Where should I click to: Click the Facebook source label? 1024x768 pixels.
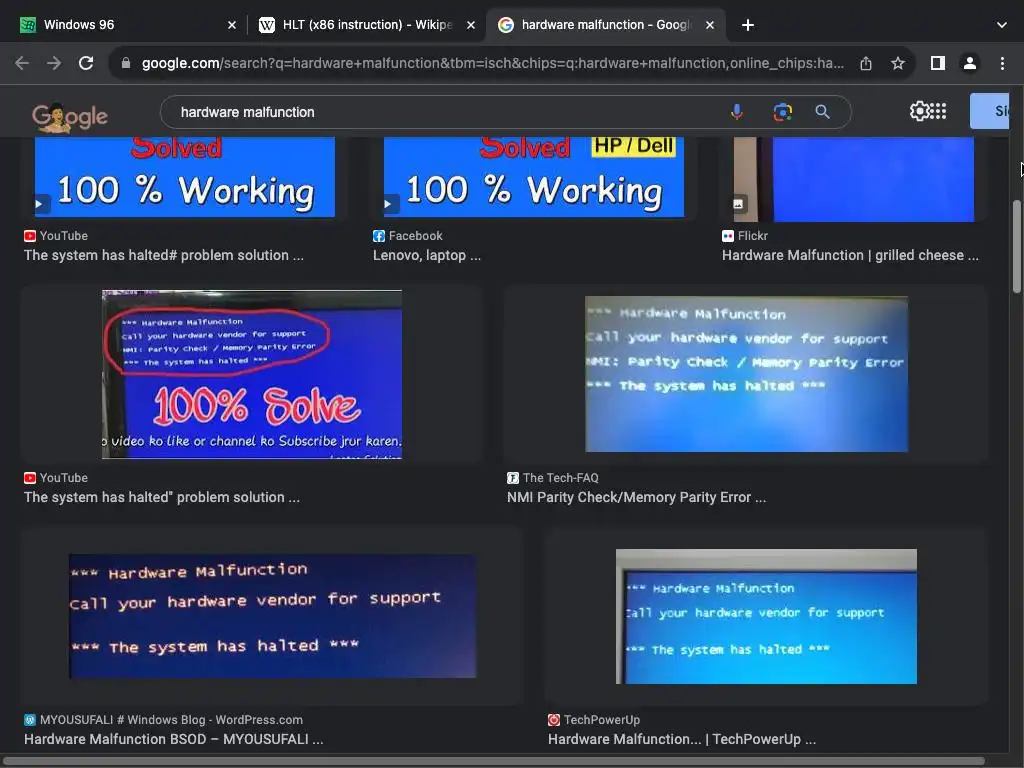point(415,236)
